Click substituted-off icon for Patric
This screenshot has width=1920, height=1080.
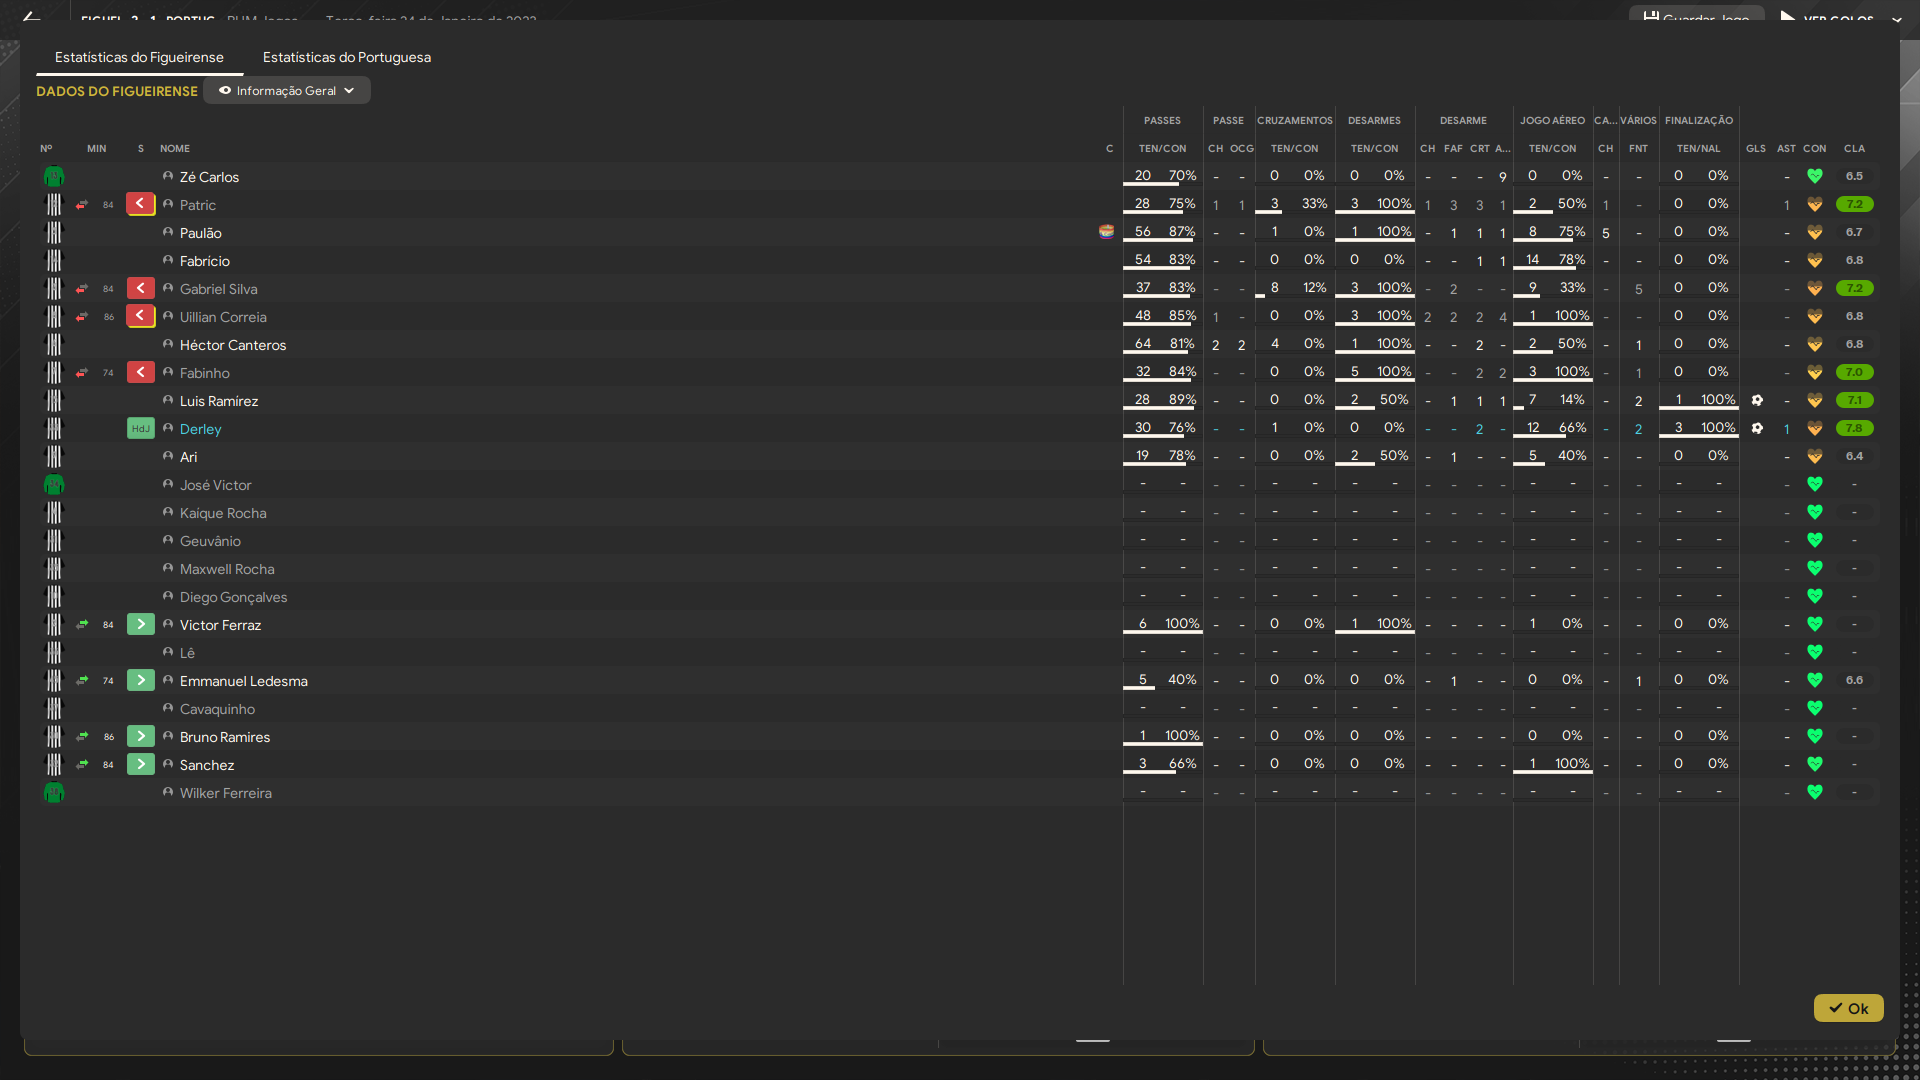pos(141,204)
